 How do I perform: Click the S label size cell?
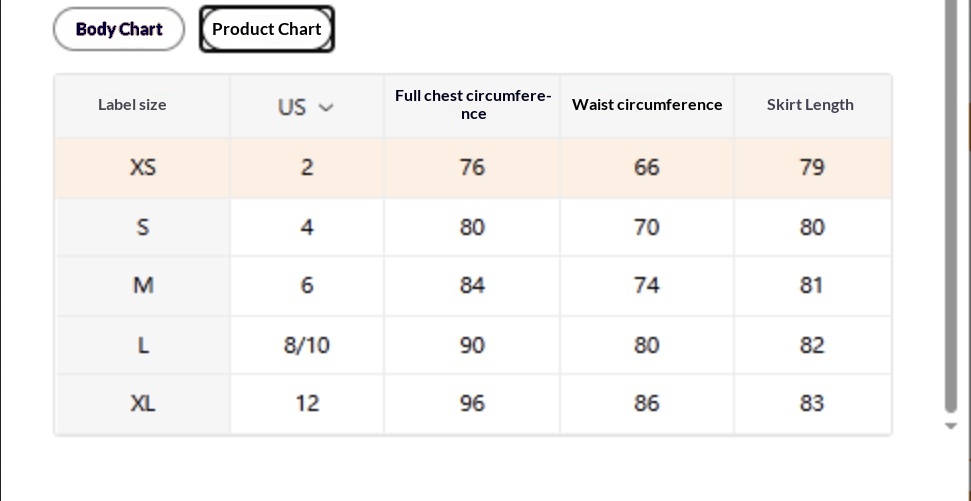[143, 227]
